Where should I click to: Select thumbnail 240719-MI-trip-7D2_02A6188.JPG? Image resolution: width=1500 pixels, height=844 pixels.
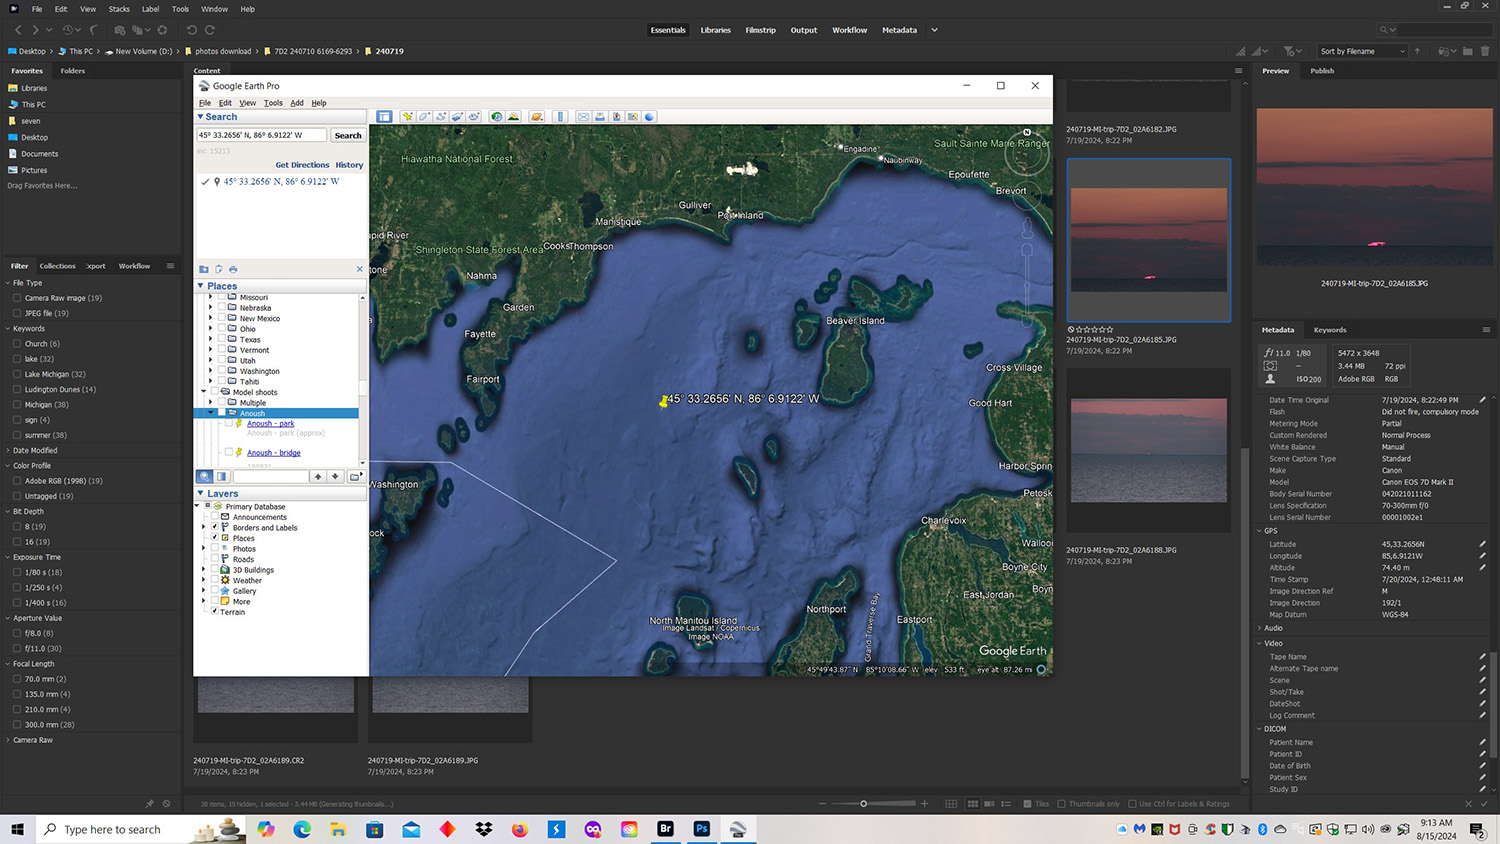pos(1148,450)
